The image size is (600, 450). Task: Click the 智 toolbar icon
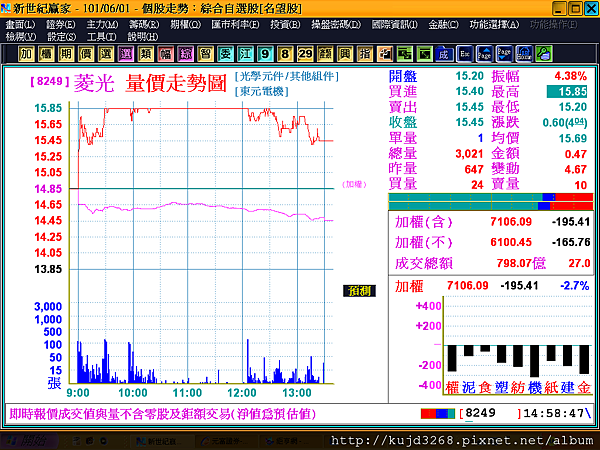point(205,54)
